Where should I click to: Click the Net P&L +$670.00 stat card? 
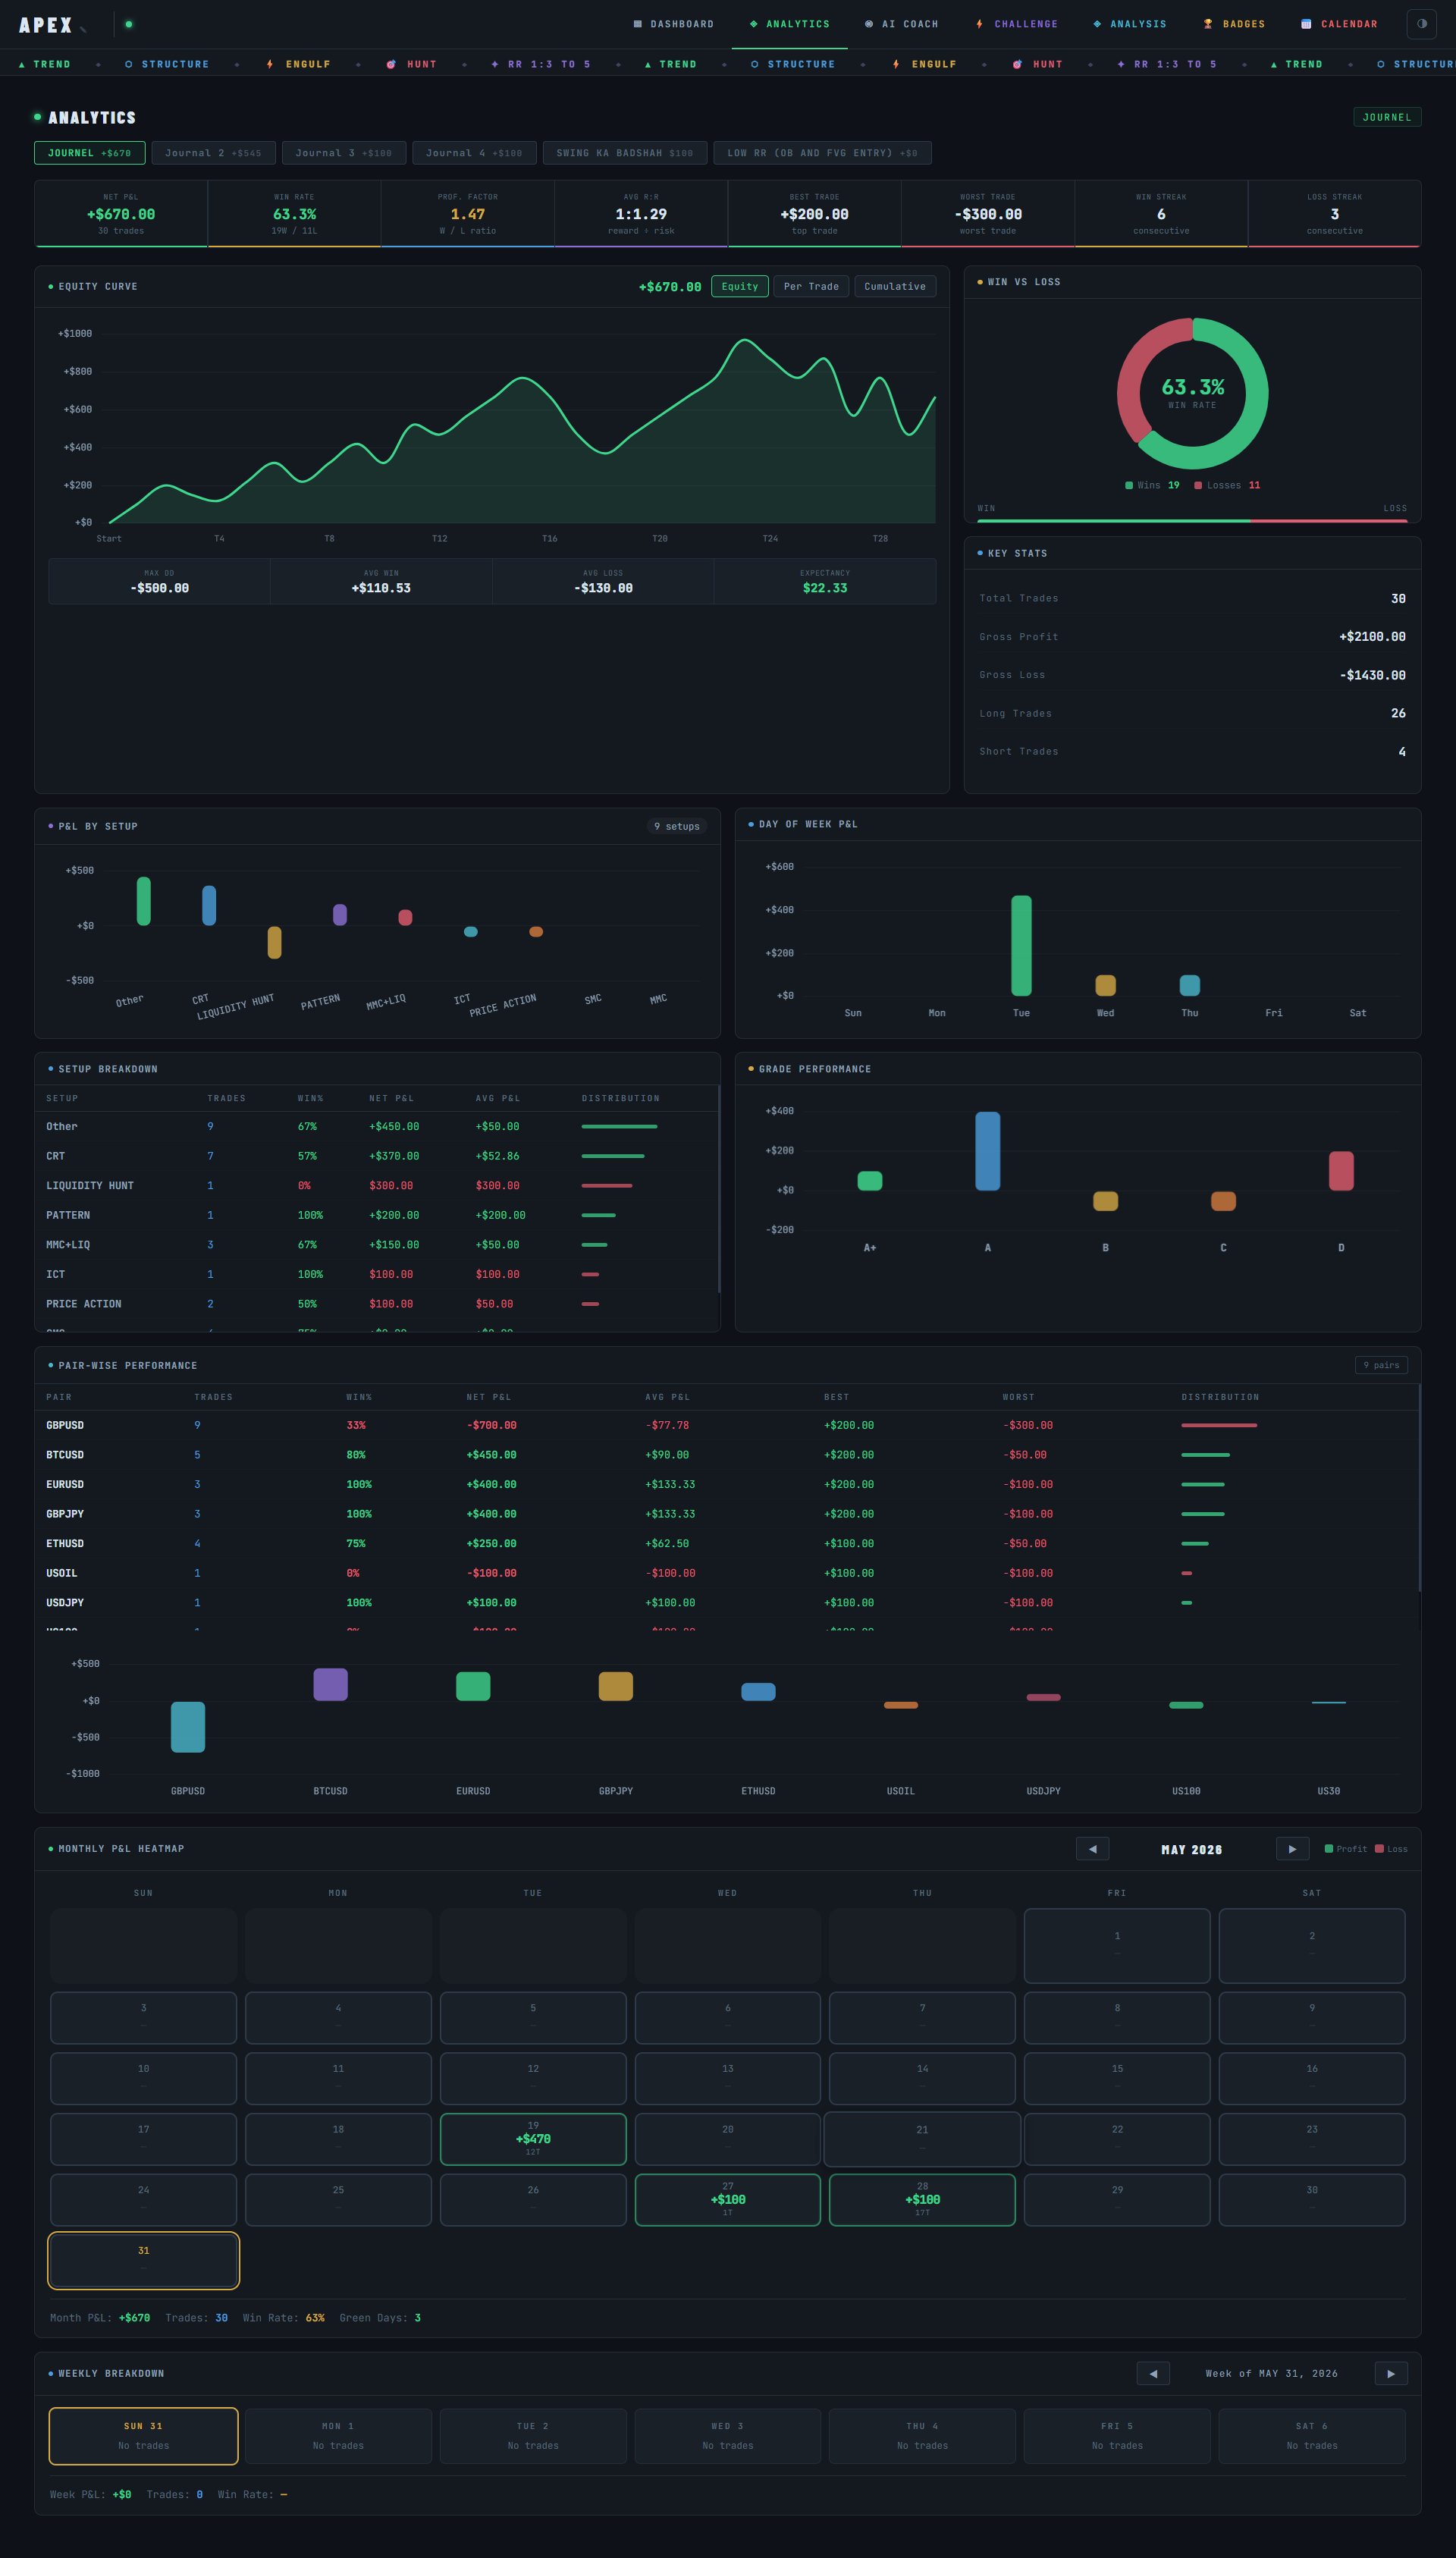click(121, 213)
